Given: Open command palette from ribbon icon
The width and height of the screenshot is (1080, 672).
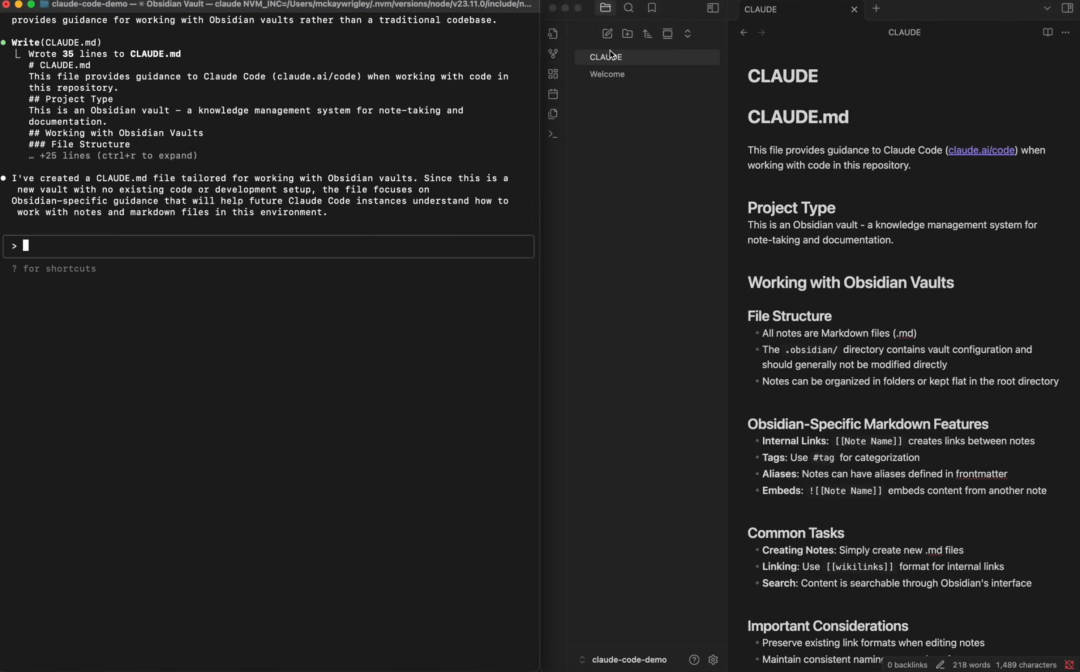Looking at the screenshot, I should coord(553,134).
